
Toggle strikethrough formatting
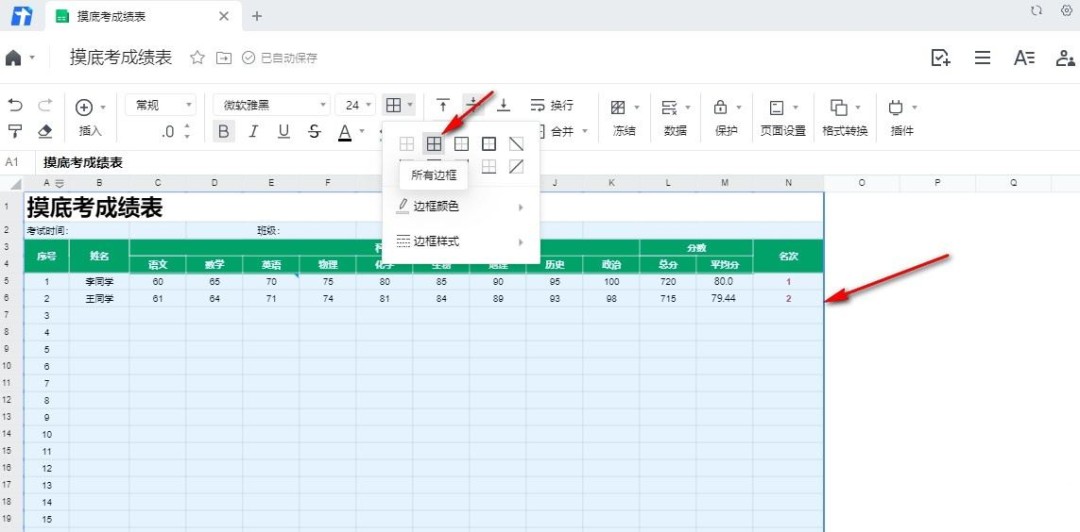click(x=314, y=131)
